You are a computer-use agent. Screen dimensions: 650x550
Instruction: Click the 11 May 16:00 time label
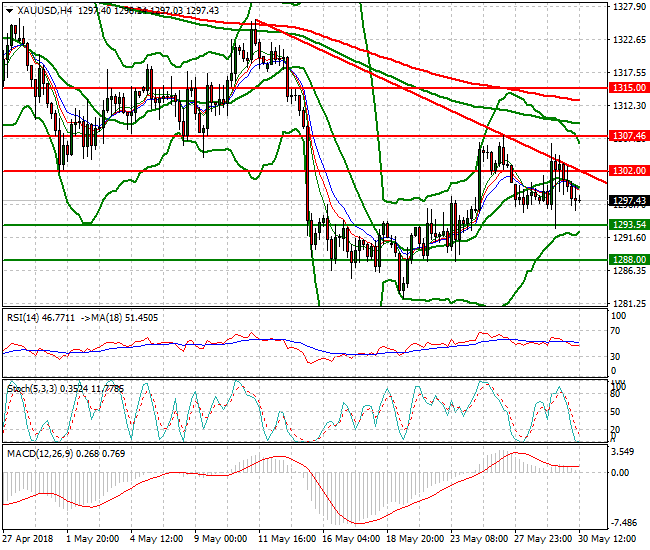(287, 539)
